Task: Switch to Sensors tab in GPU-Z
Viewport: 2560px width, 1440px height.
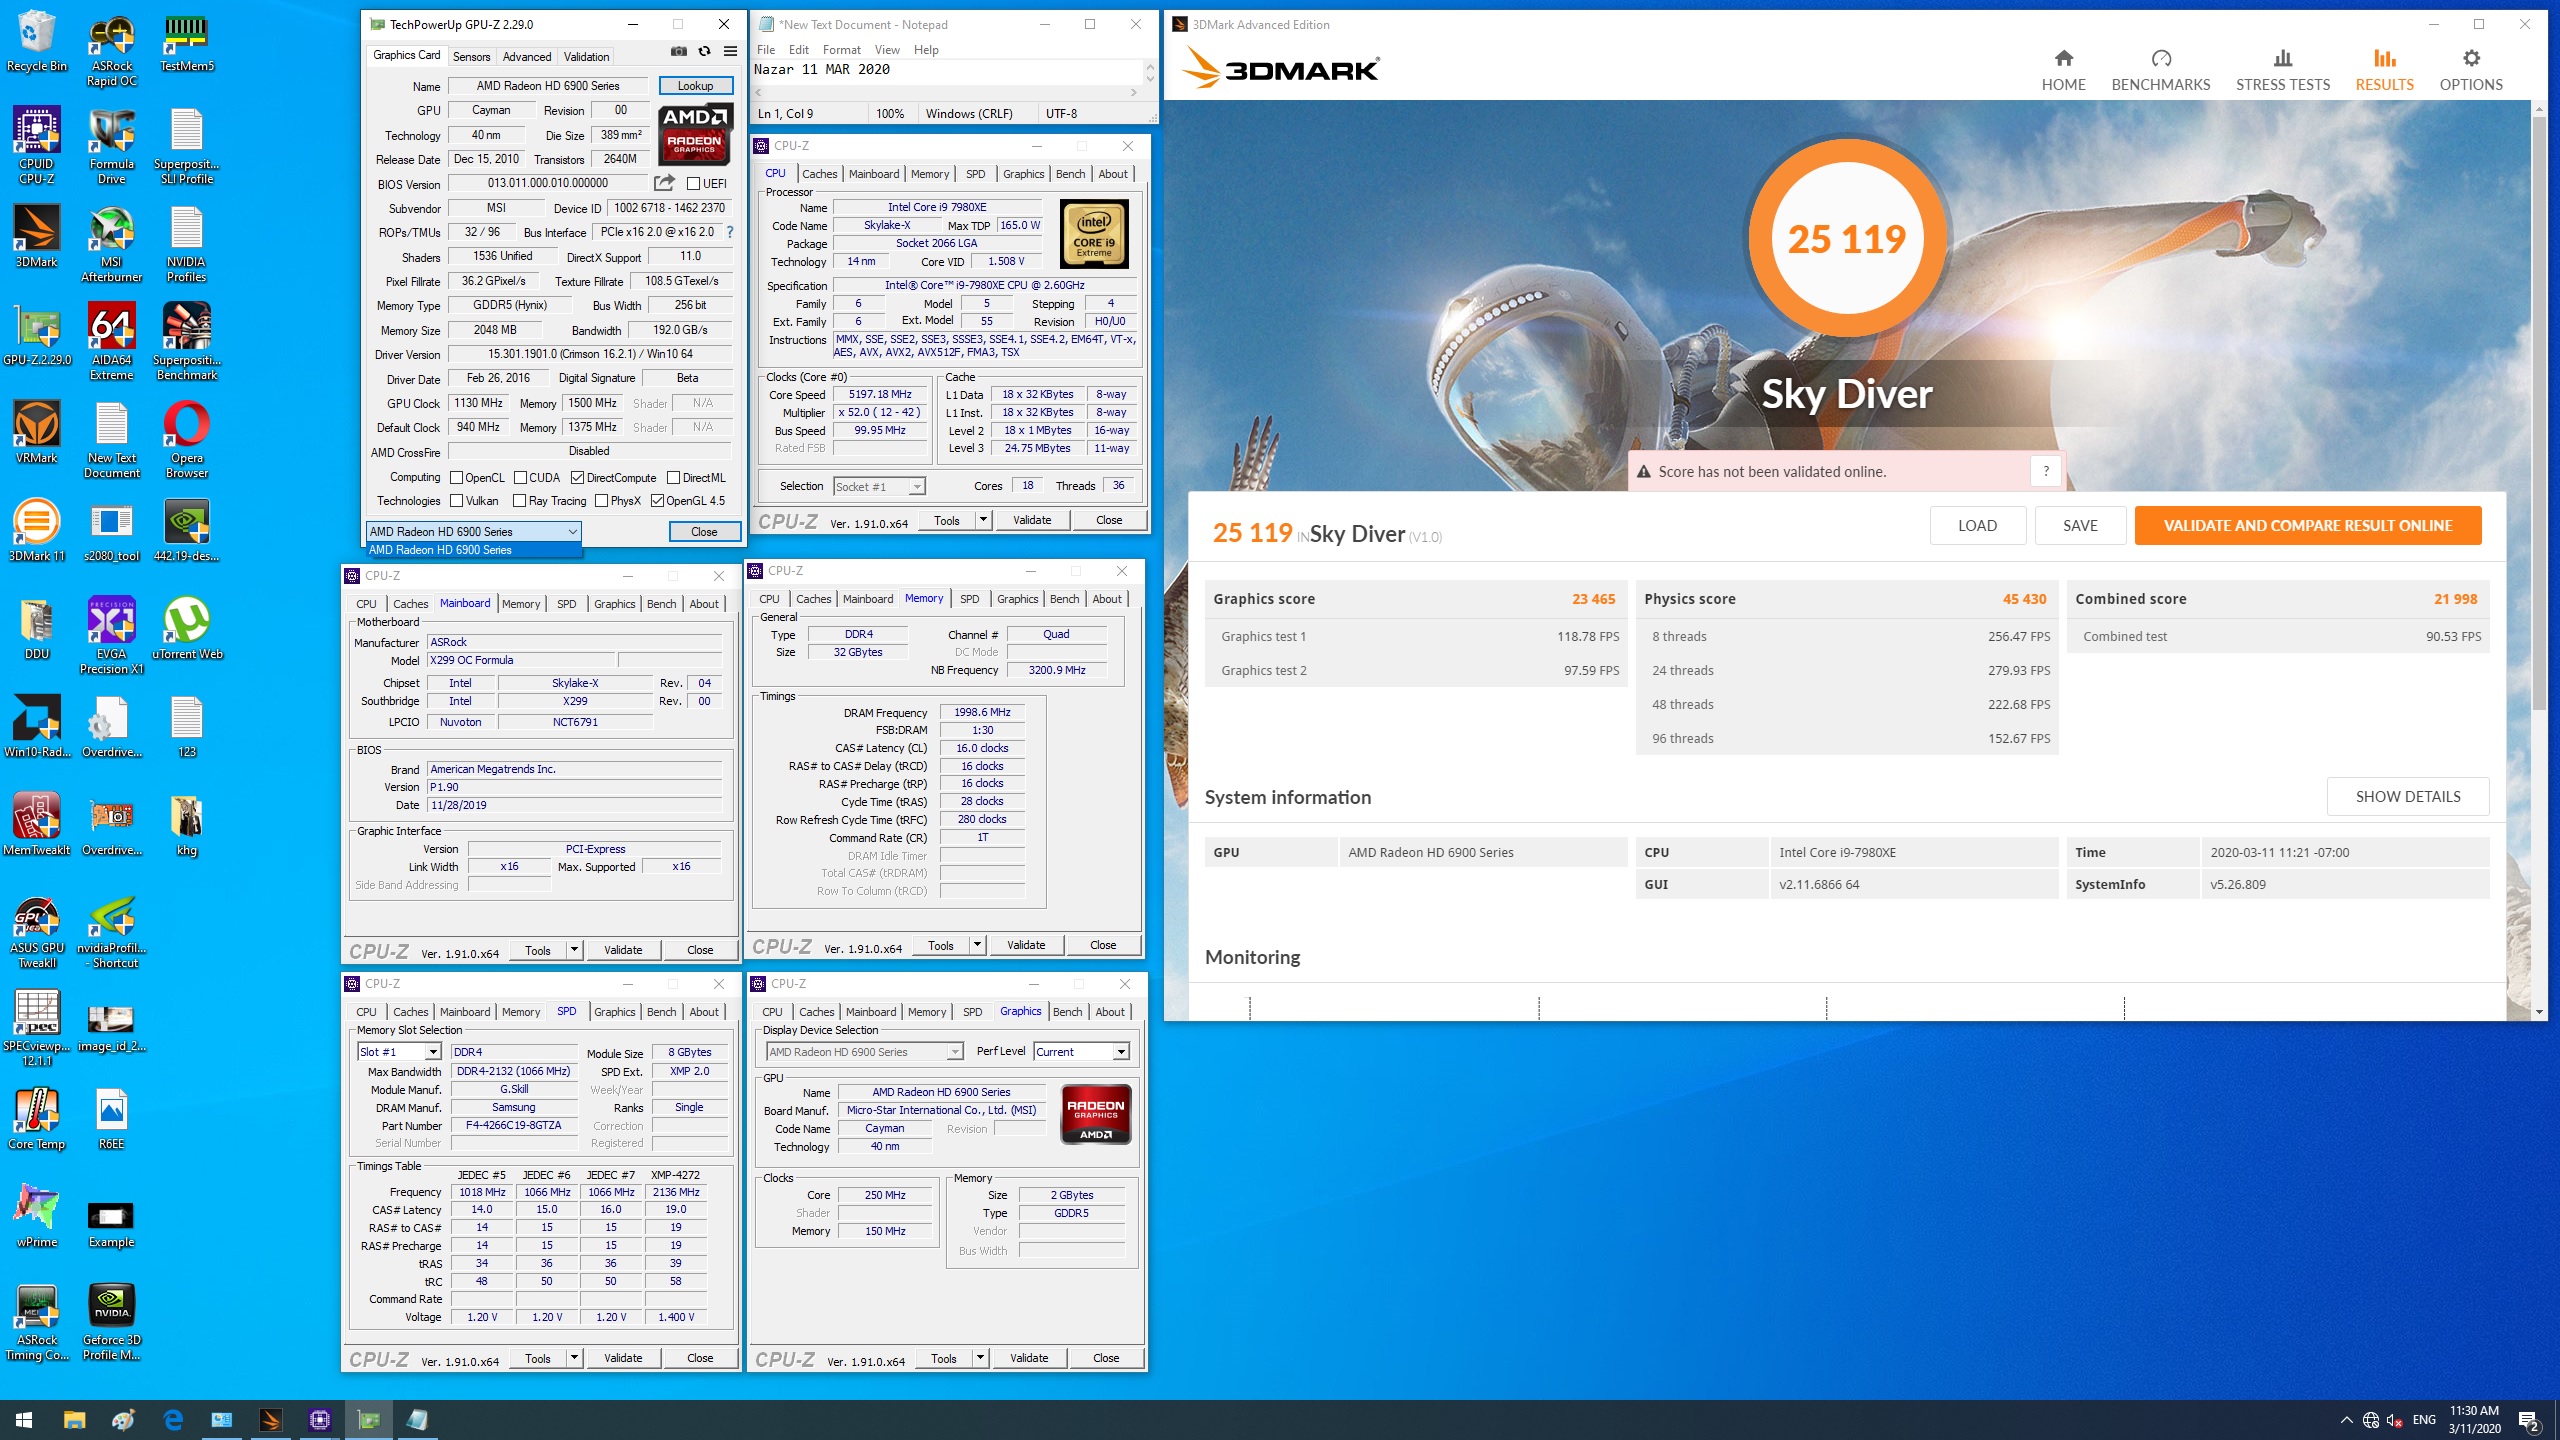Action: pos(471,57)
